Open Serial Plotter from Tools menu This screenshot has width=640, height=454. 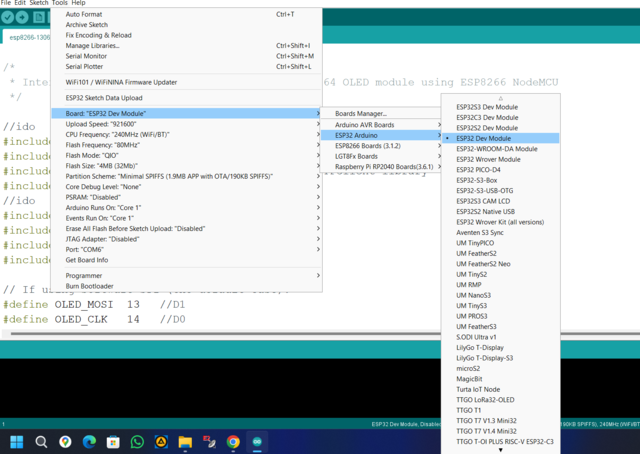pos(187,67)
